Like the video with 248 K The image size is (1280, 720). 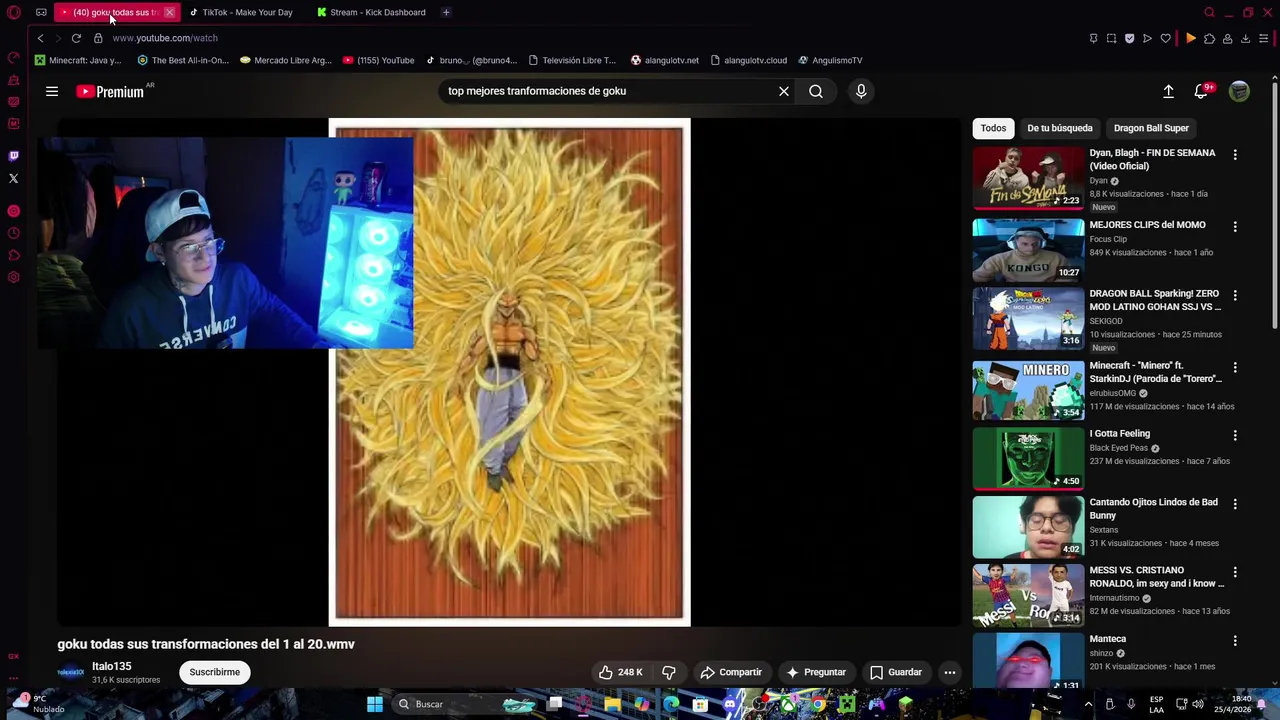(620, 672)
